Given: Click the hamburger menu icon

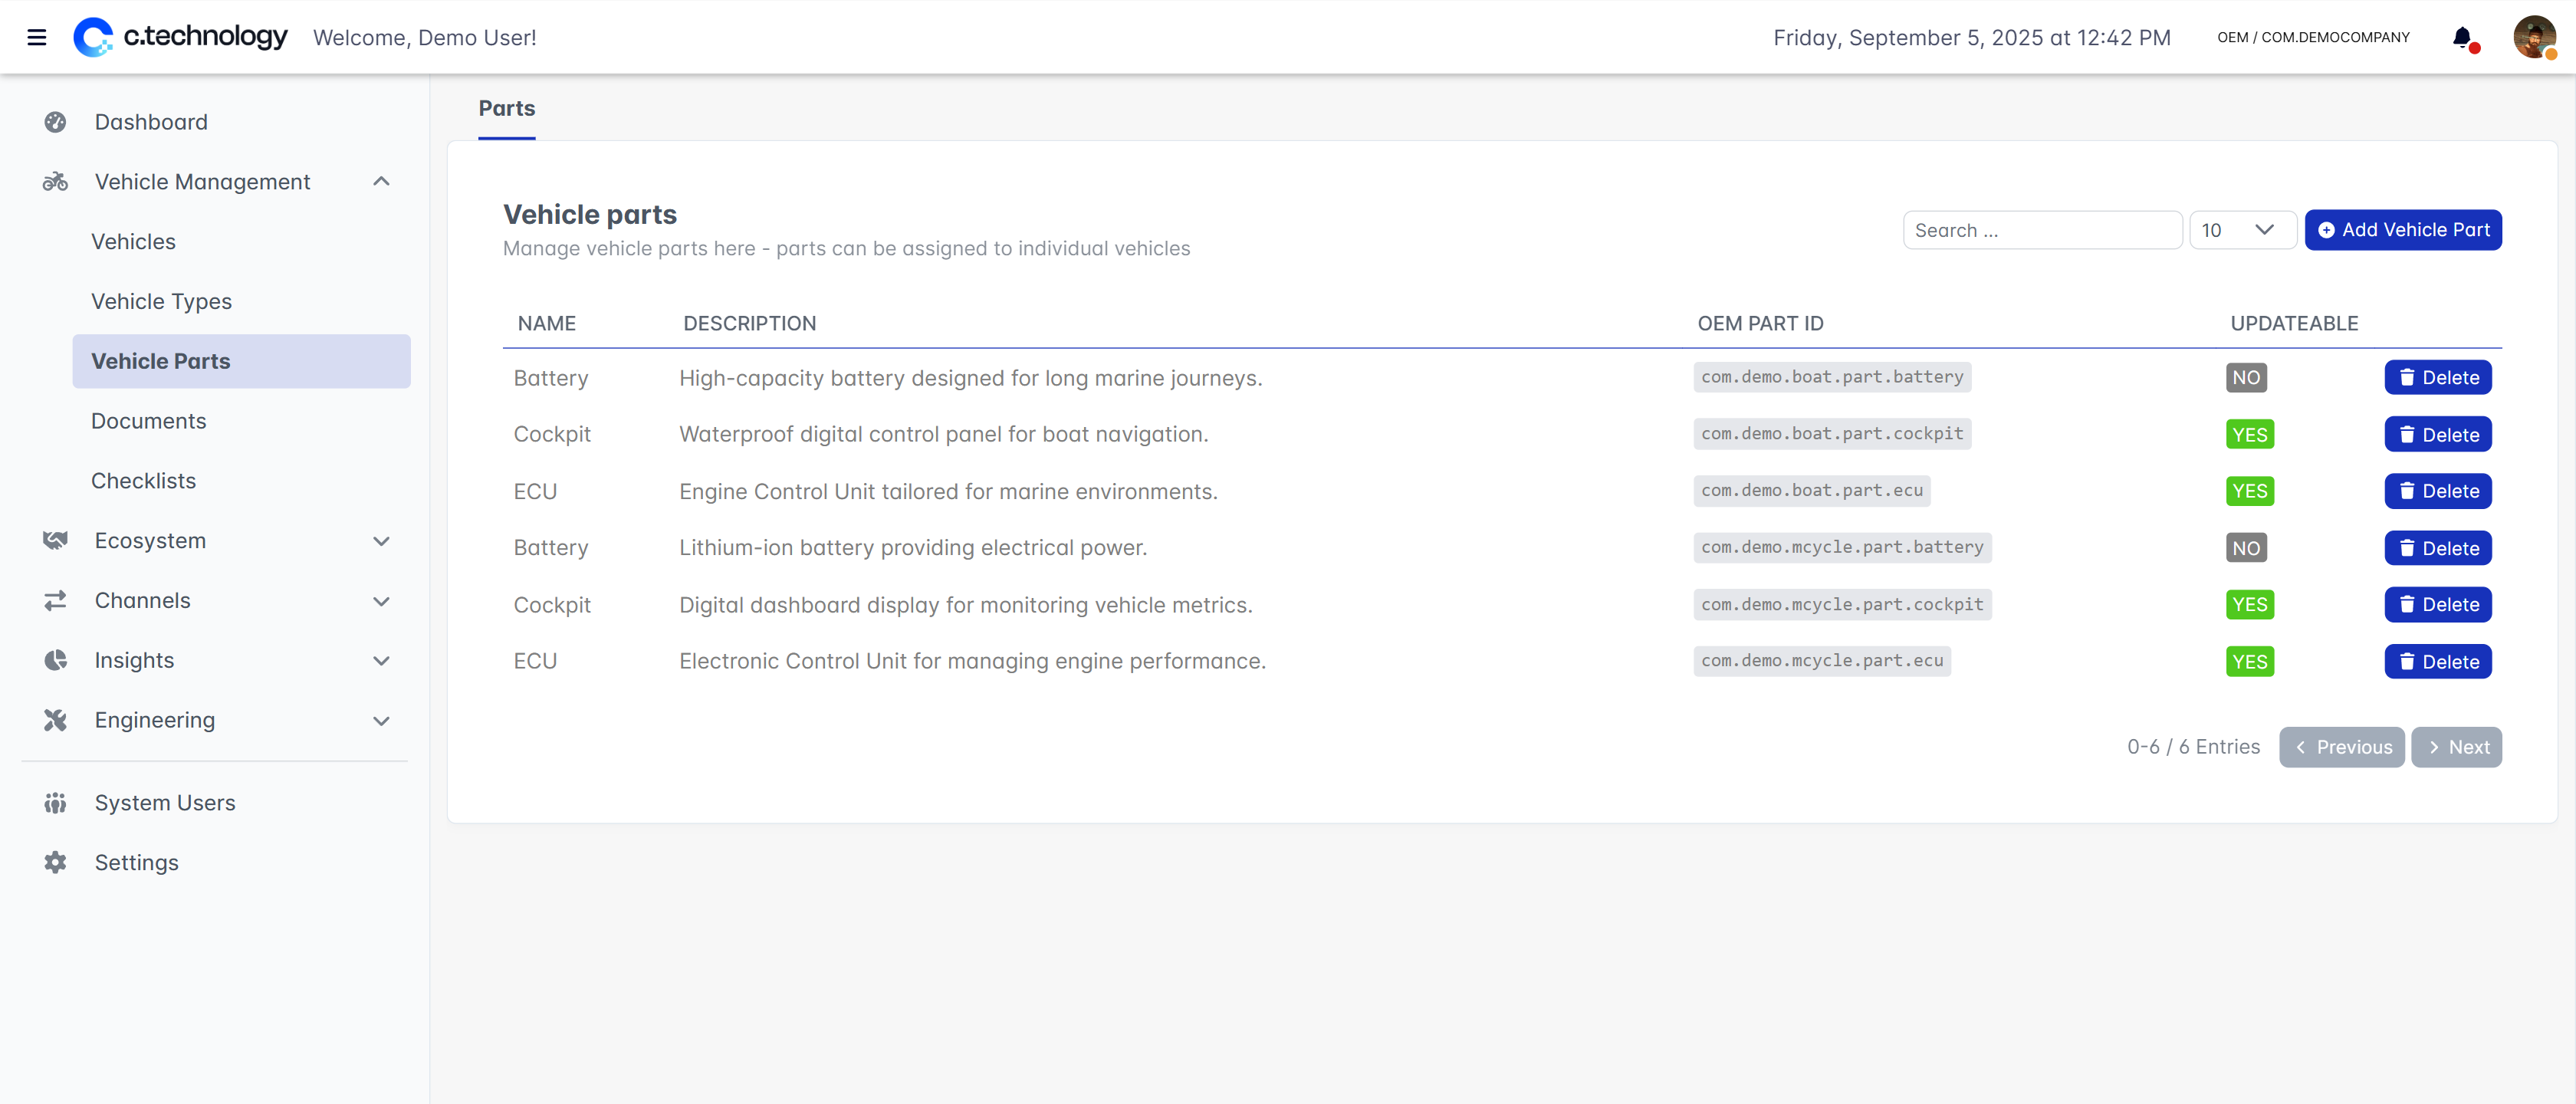Looking at the screenshot, I should click(37, 38).
